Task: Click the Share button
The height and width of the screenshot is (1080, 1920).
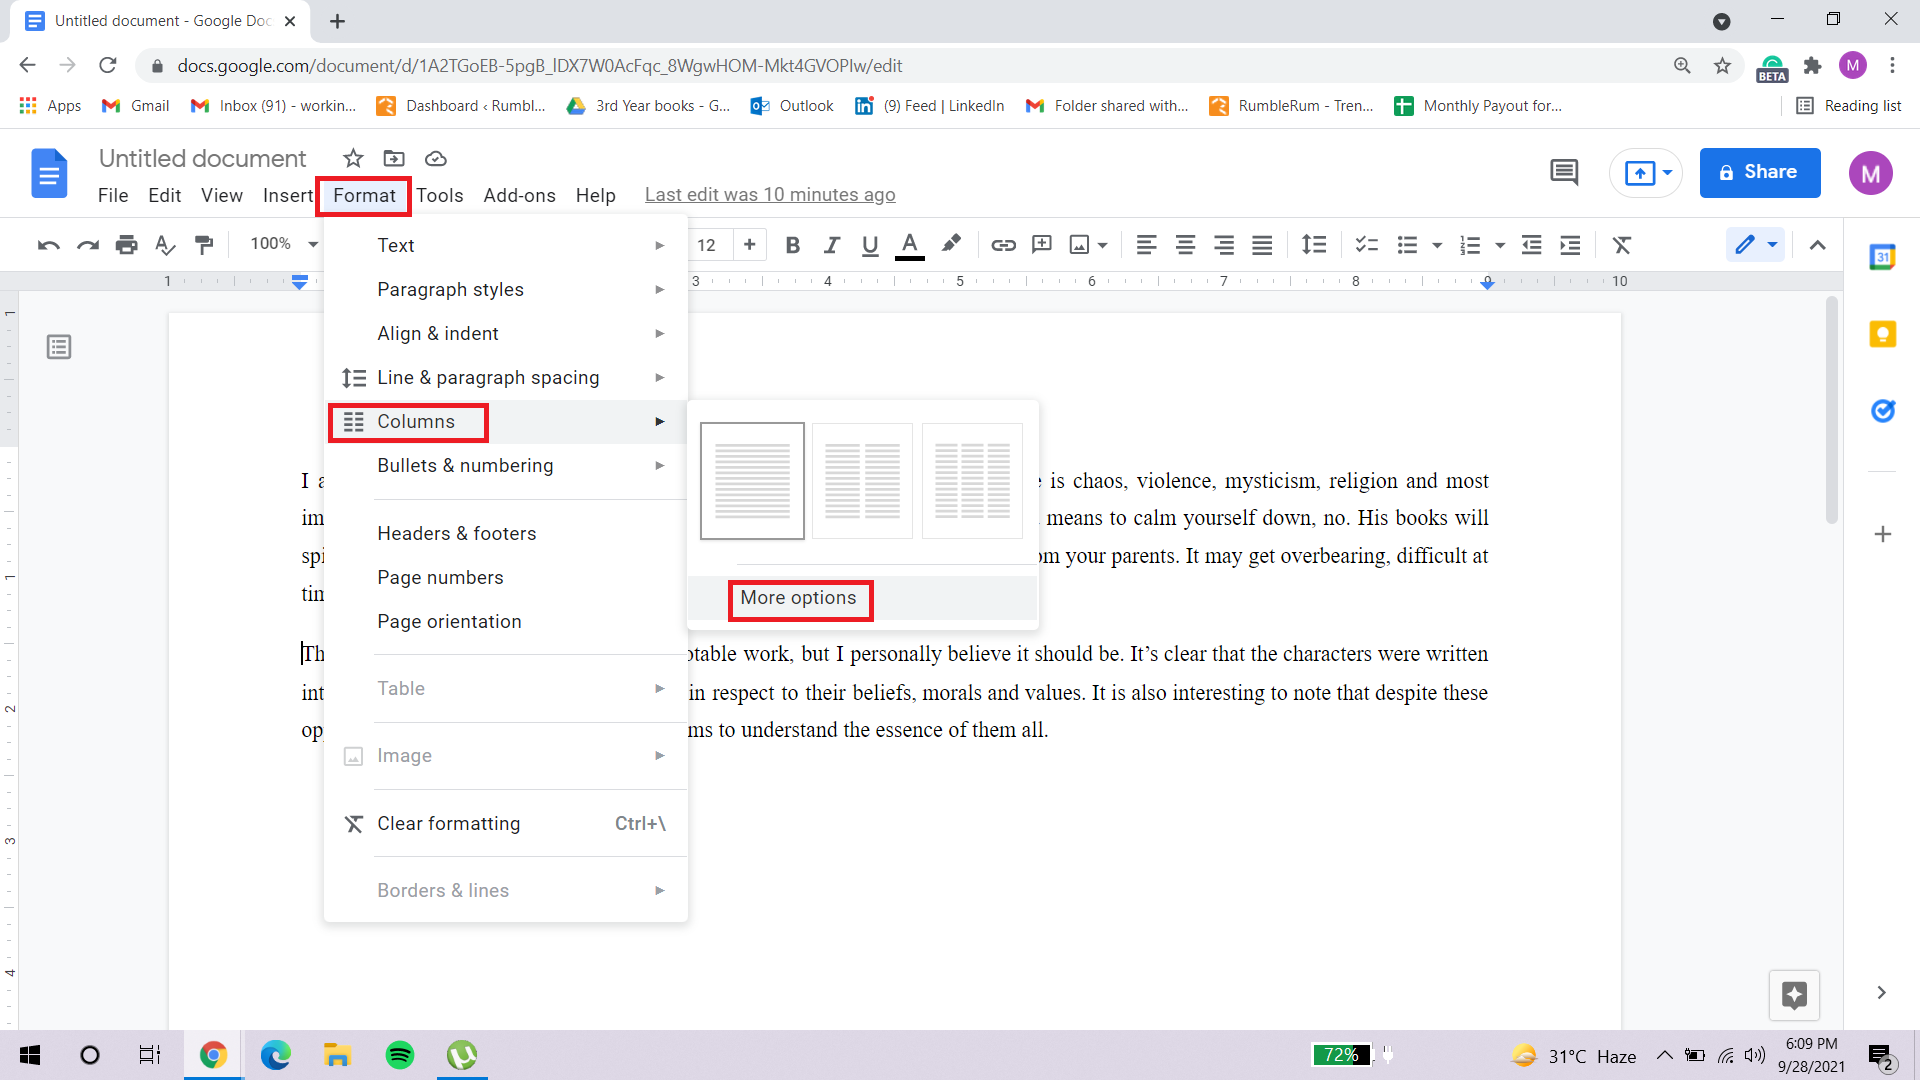Action: [1759, 172]
